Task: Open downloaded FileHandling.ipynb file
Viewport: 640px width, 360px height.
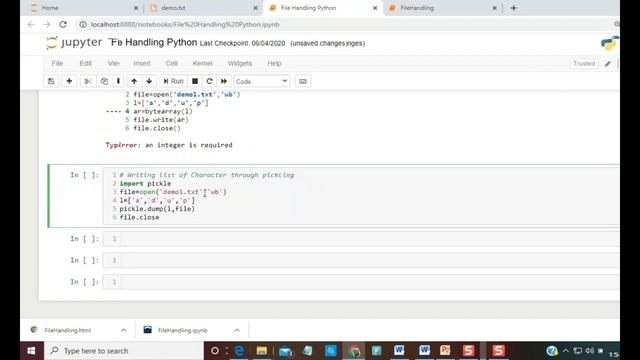Action: pos(182,330)
